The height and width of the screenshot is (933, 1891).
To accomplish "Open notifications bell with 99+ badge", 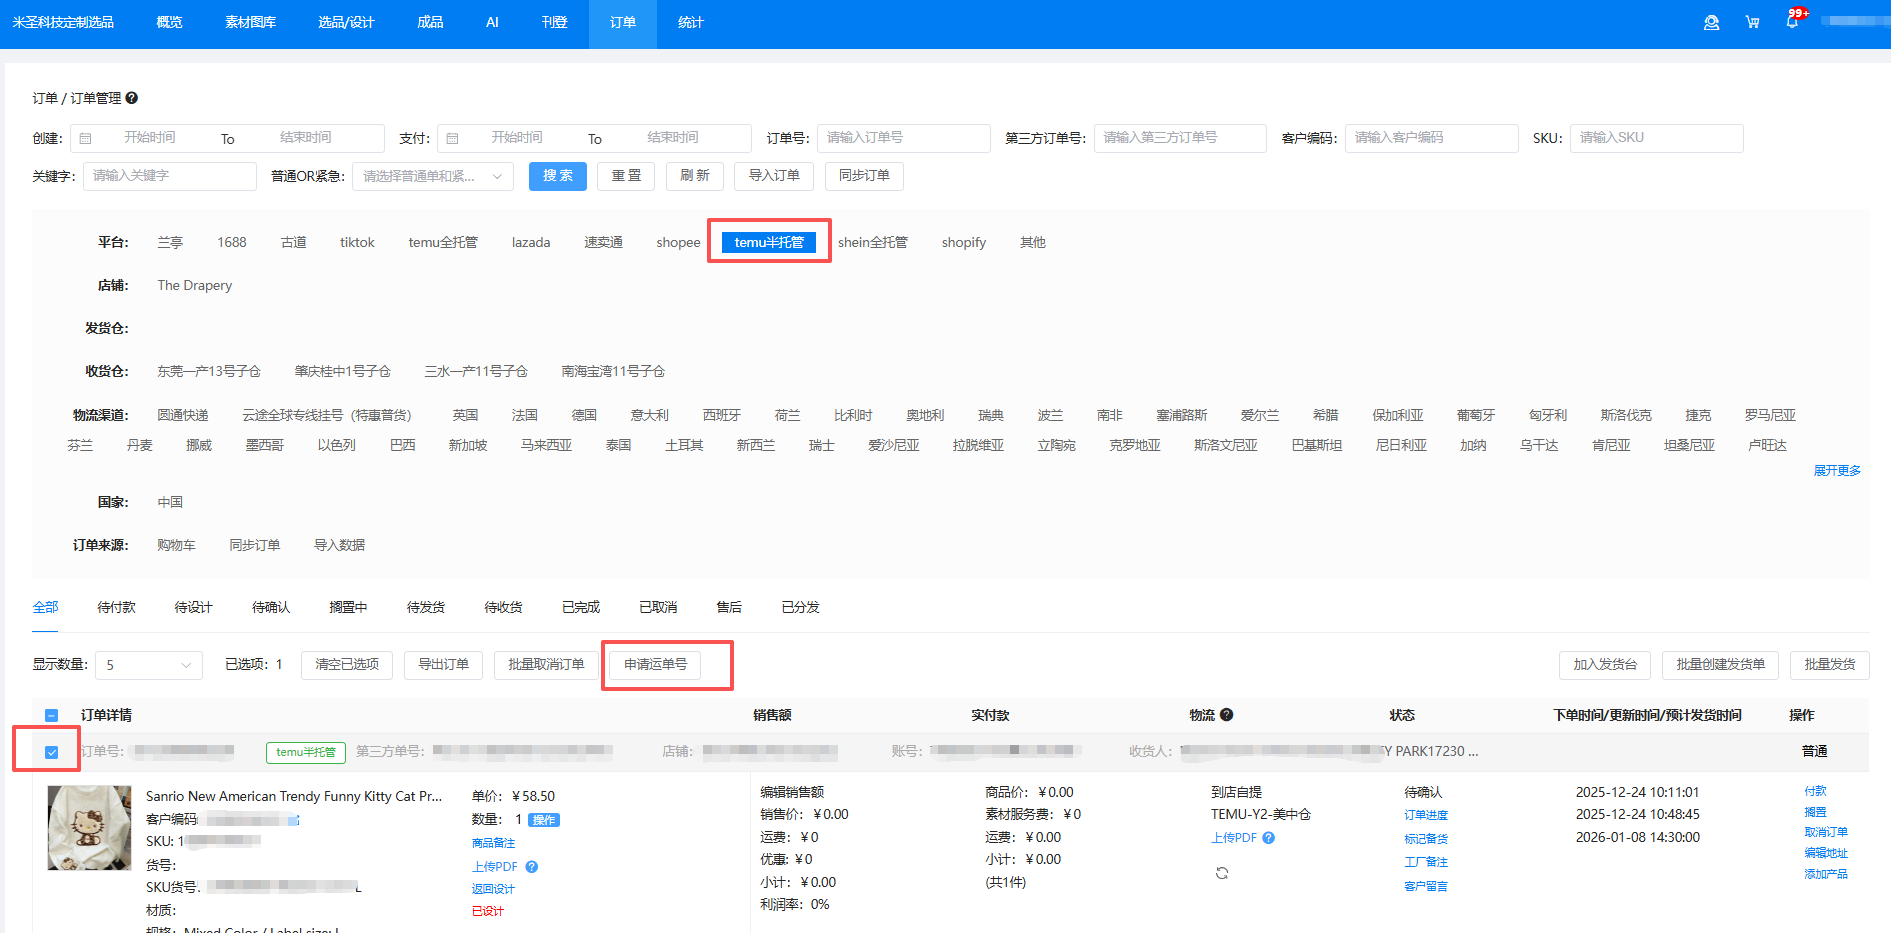I will [x=1792, y=22].
